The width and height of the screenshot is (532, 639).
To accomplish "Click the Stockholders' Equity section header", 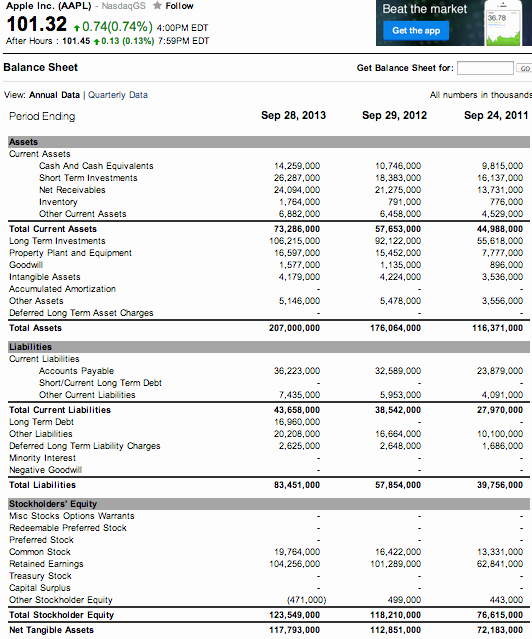I will coord(269,504).
